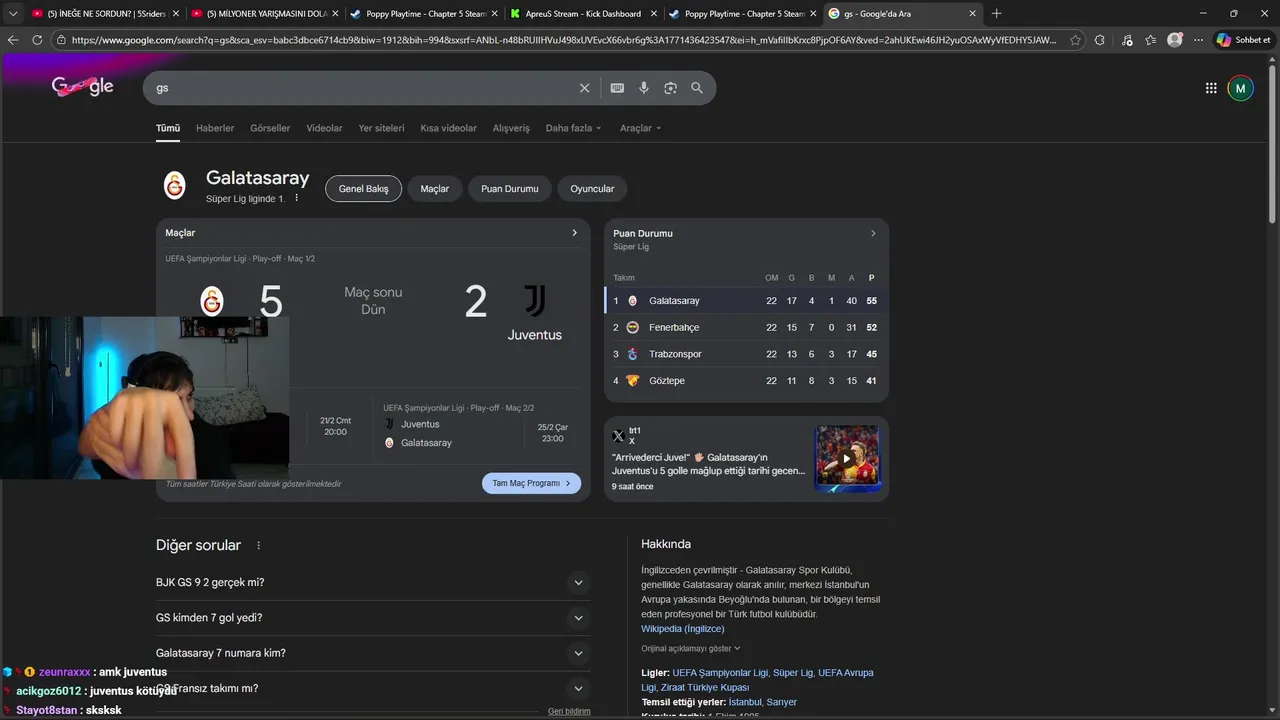The height and width of the screenshot is (720, 1280).
Task: Switch to the MİLYONER YARIŞMASINI YouTube tab
Action: point(264,13)
